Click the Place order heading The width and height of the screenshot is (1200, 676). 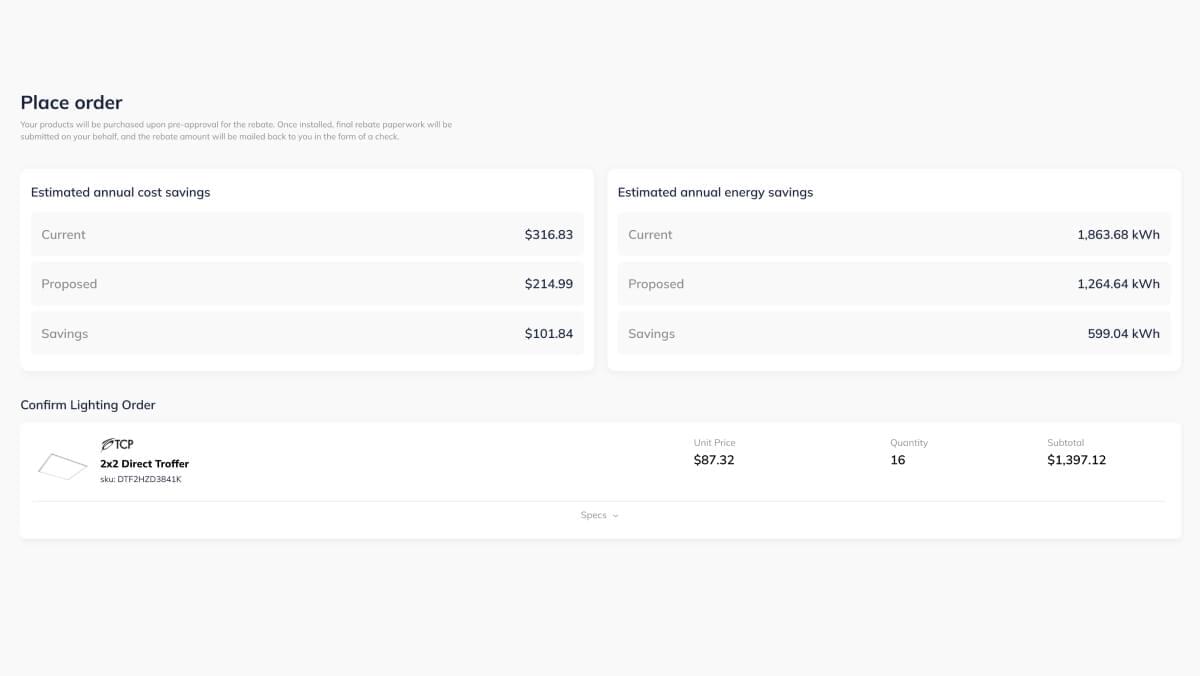pyautogui.click(x=72, y=102)
